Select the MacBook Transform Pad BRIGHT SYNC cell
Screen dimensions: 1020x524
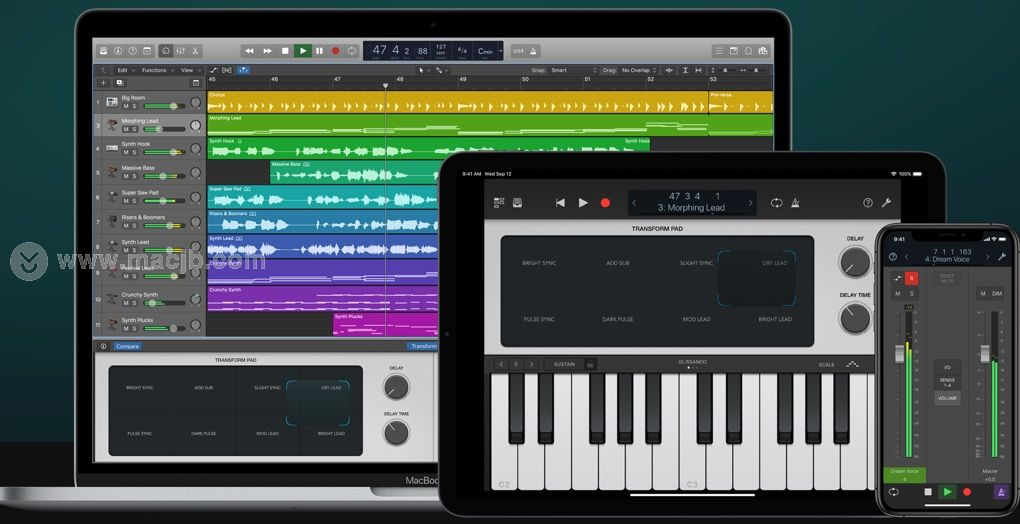tap(140, 387)
